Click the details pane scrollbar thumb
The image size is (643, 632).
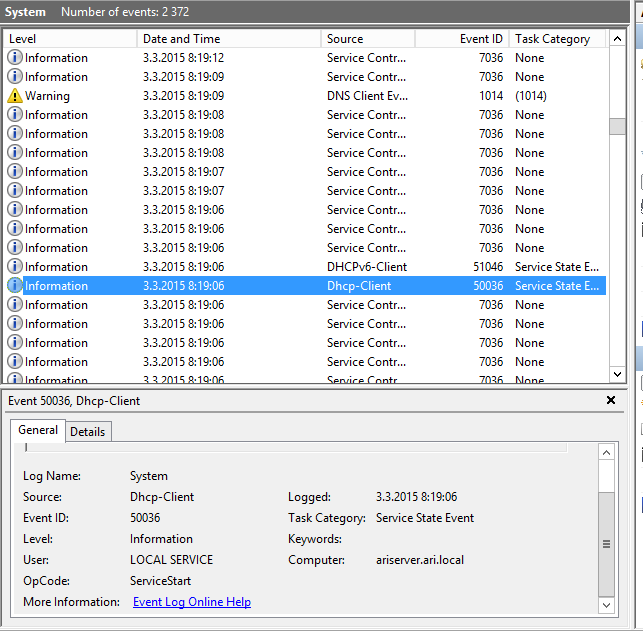pos(607,544)
